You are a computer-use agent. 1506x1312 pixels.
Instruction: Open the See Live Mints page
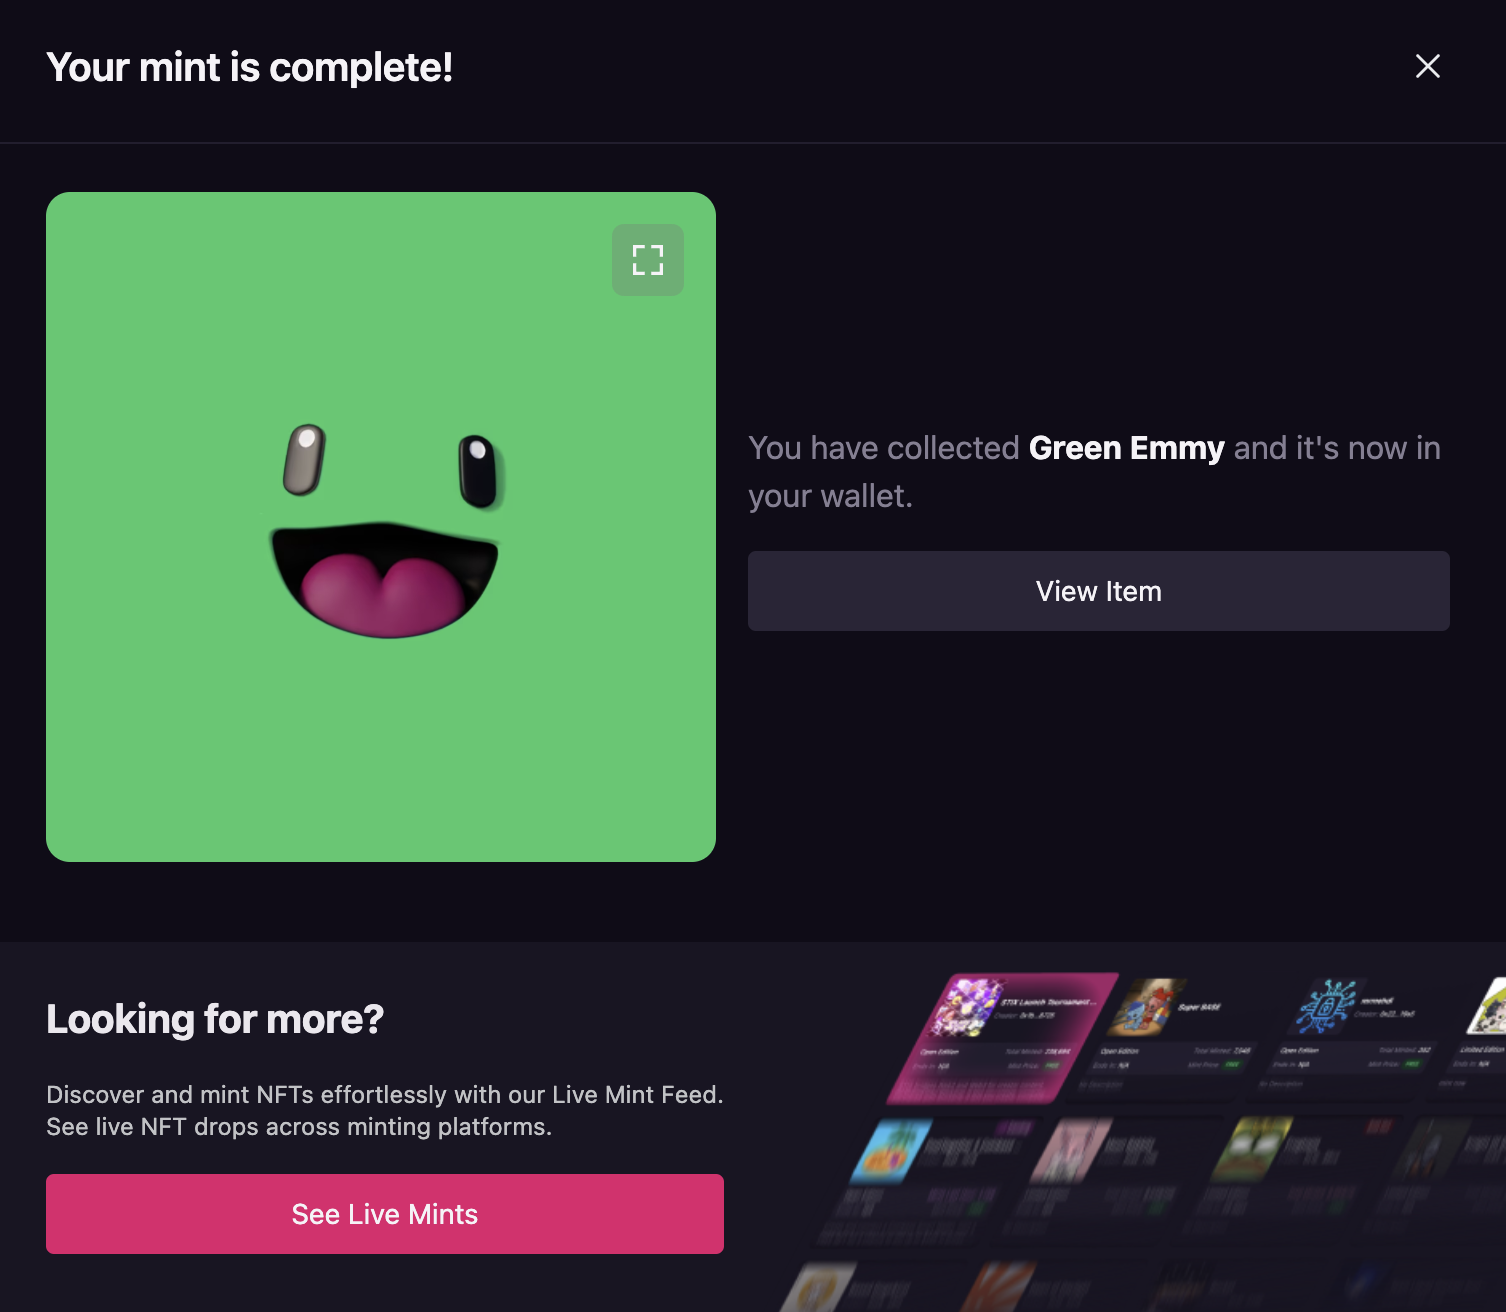tap(384, 1214)
